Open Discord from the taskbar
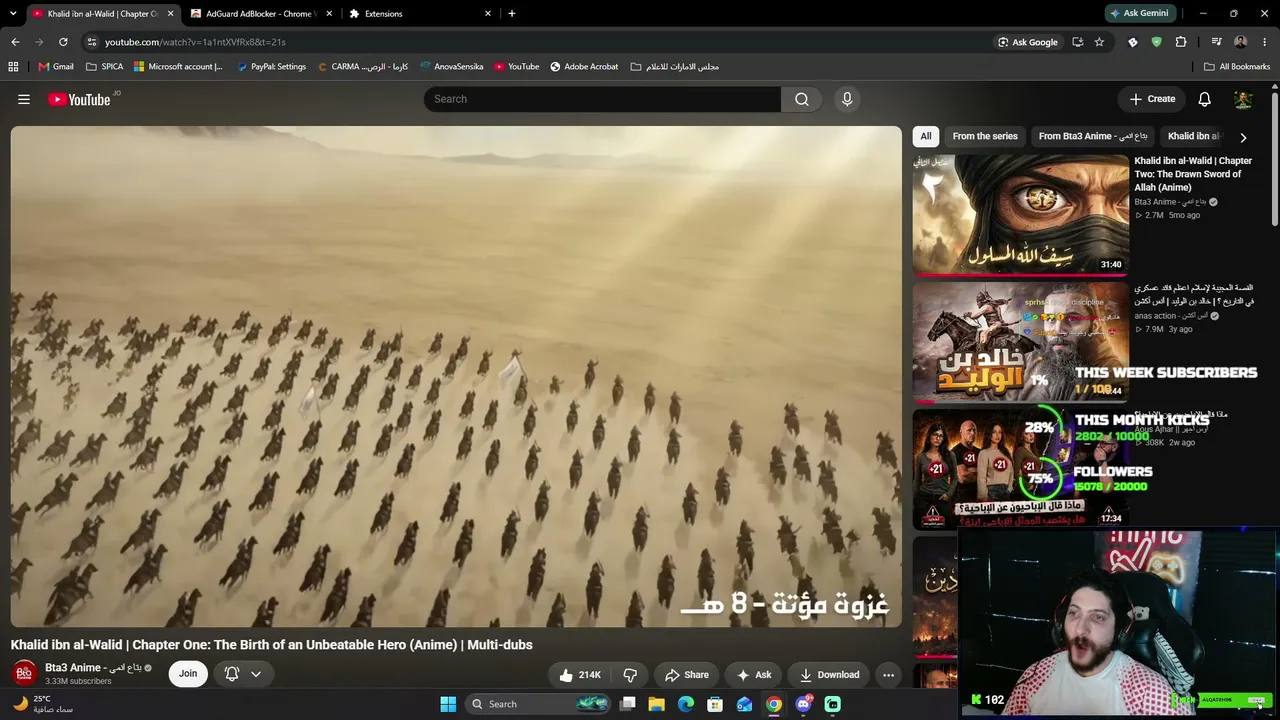The image size is (1280, 720). coord(803,704)
